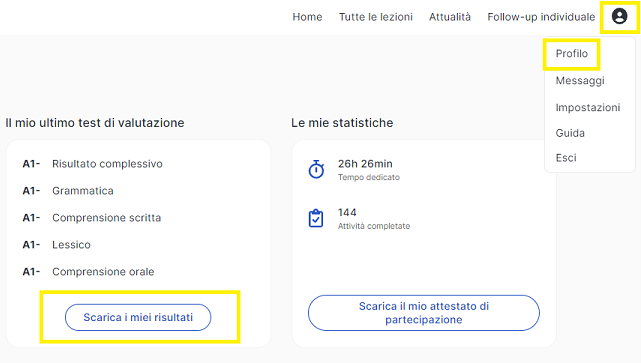
Task: Open the user account avatar icon
Action: click(x=619, y=16)
